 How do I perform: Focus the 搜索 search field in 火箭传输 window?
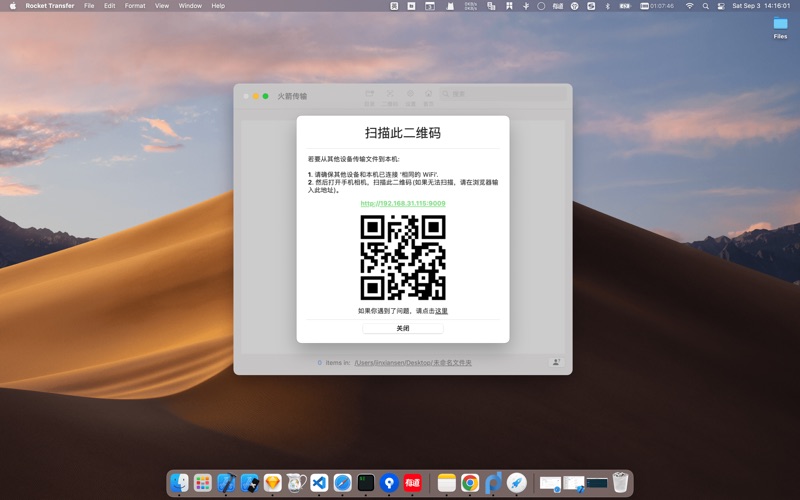pos(503,94)
